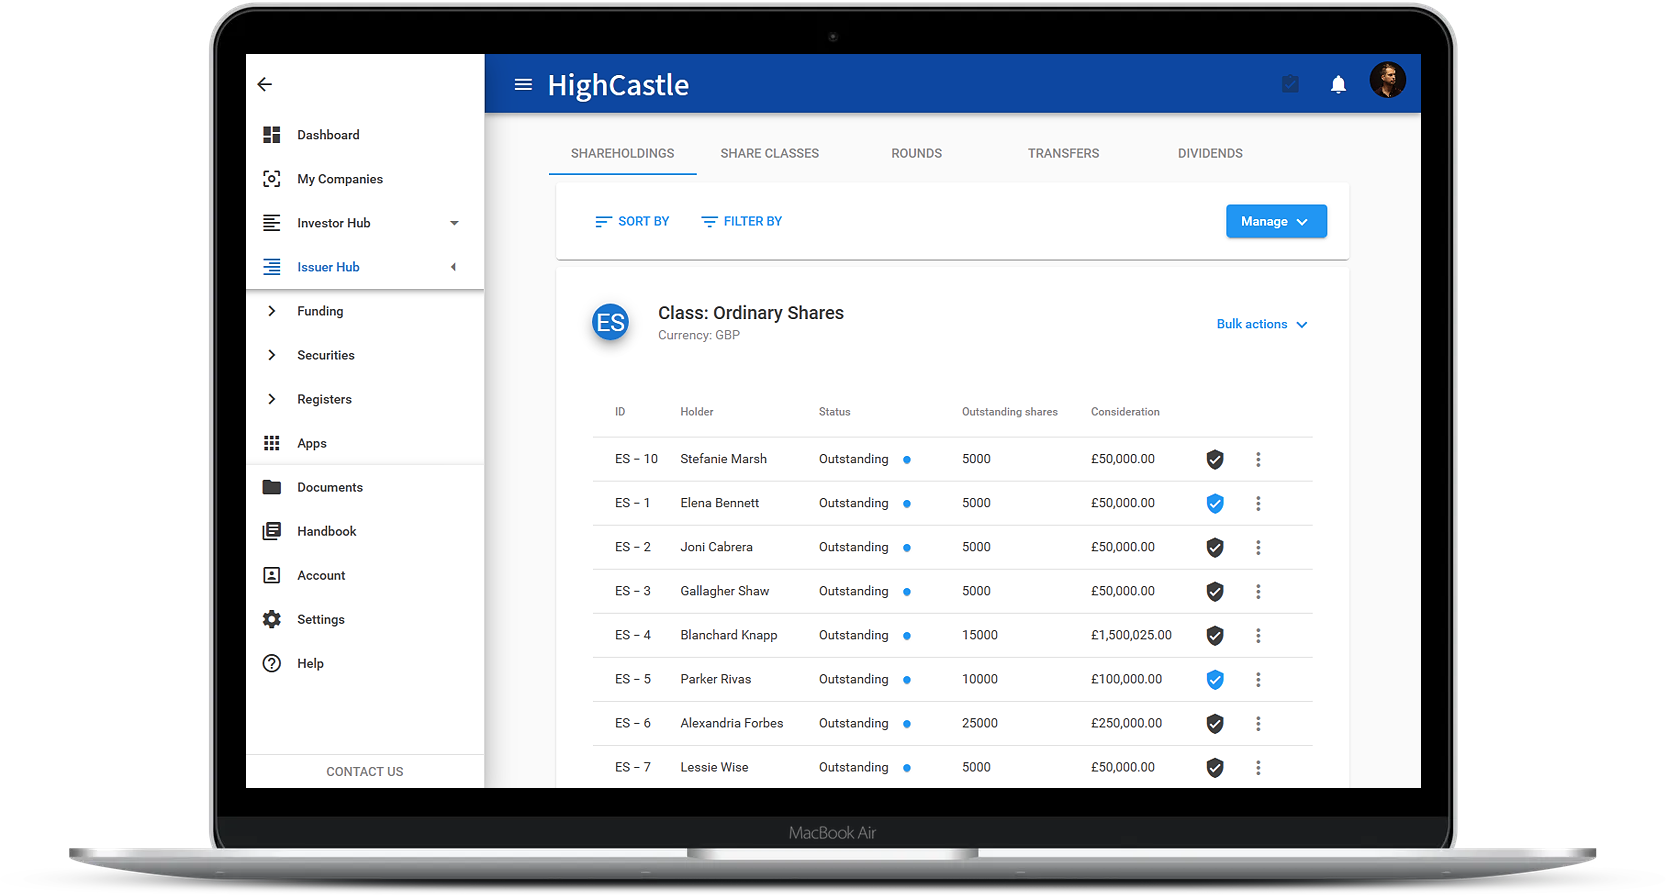Click the Consideration column header
1666x895 pixels.
pyautogui.click(x=1125, y=412)
